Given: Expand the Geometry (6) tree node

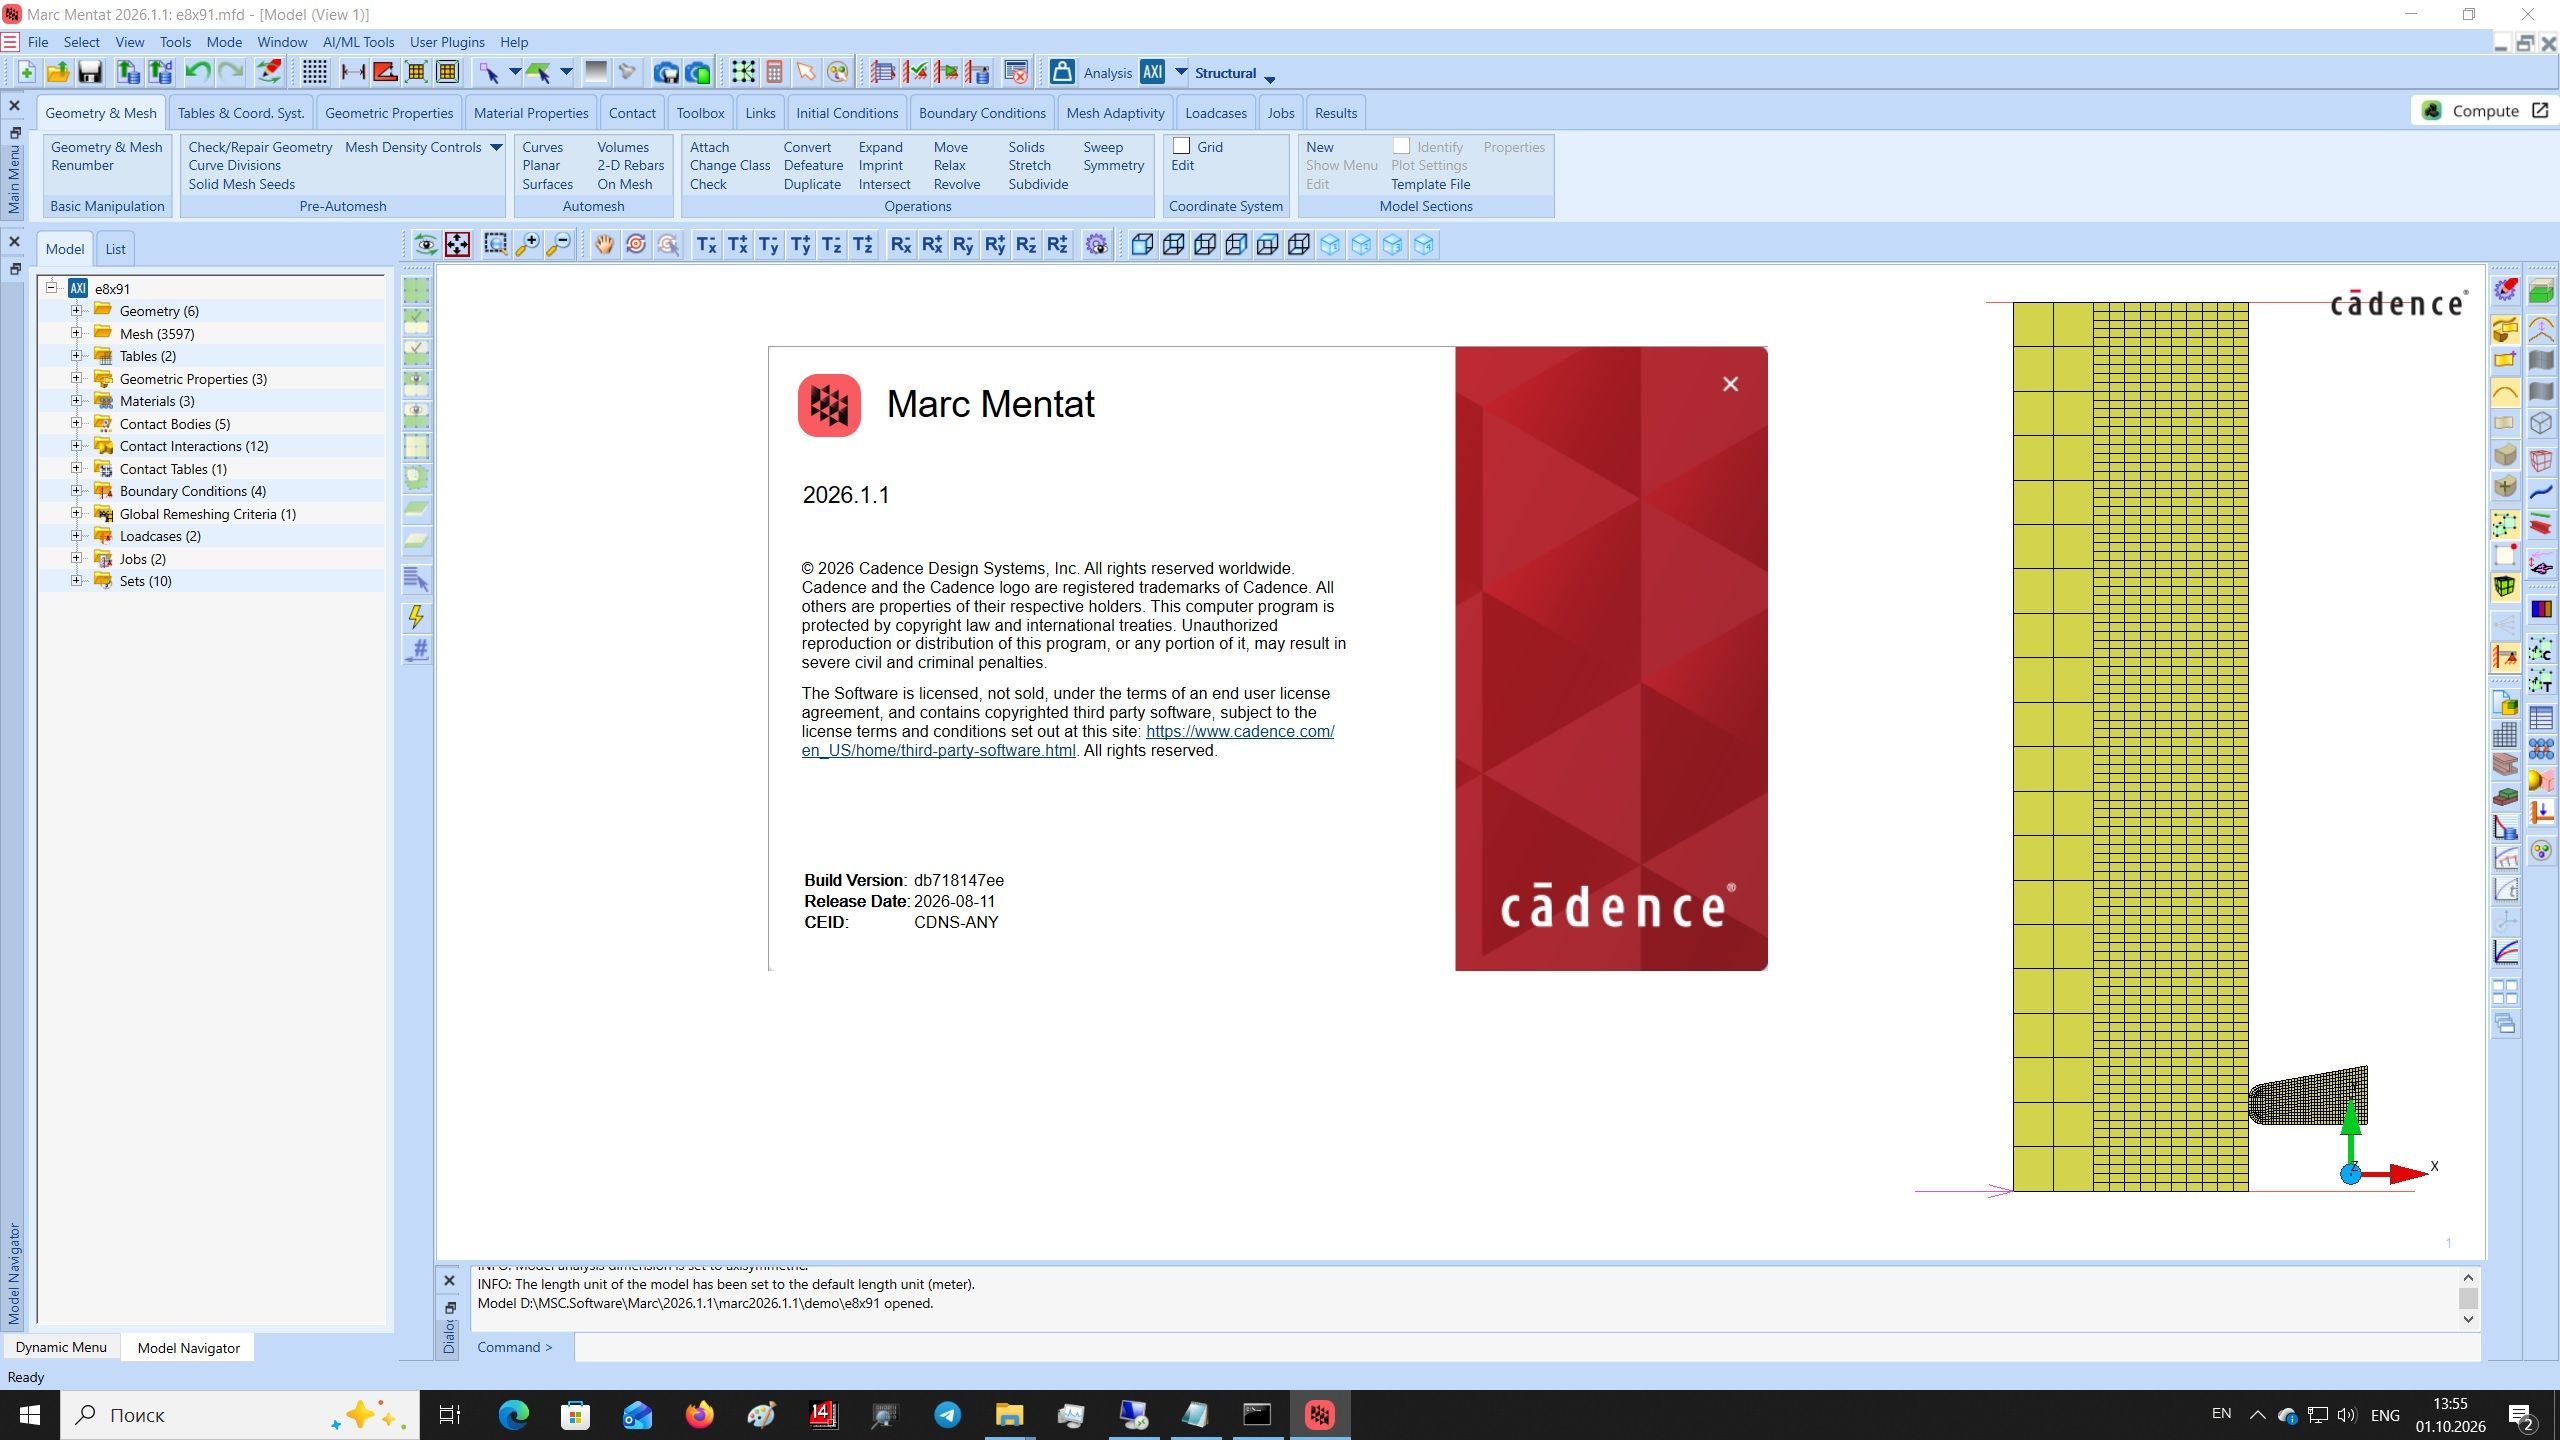Looking at the screenshot, I should pos(76,311).
